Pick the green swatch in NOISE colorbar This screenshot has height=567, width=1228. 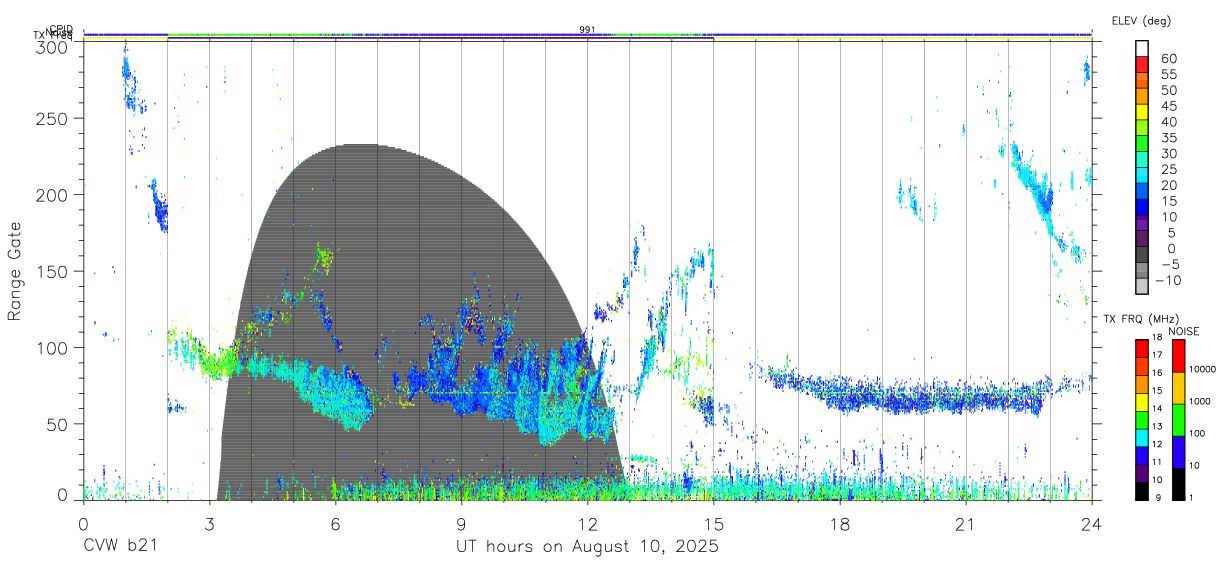coord(1177,419)
